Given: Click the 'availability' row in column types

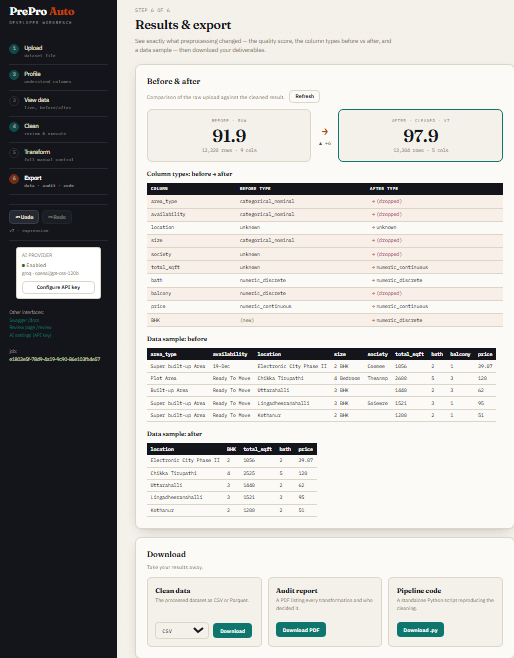Looking at the screenshot, I should coord(325,214).
